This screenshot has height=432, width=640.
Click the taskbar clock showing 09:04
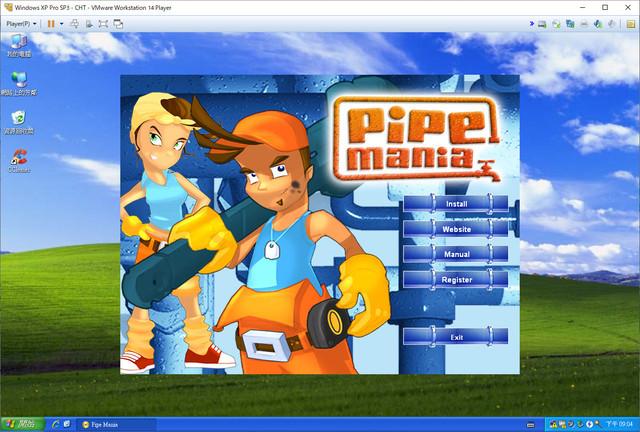click(619, 425)
